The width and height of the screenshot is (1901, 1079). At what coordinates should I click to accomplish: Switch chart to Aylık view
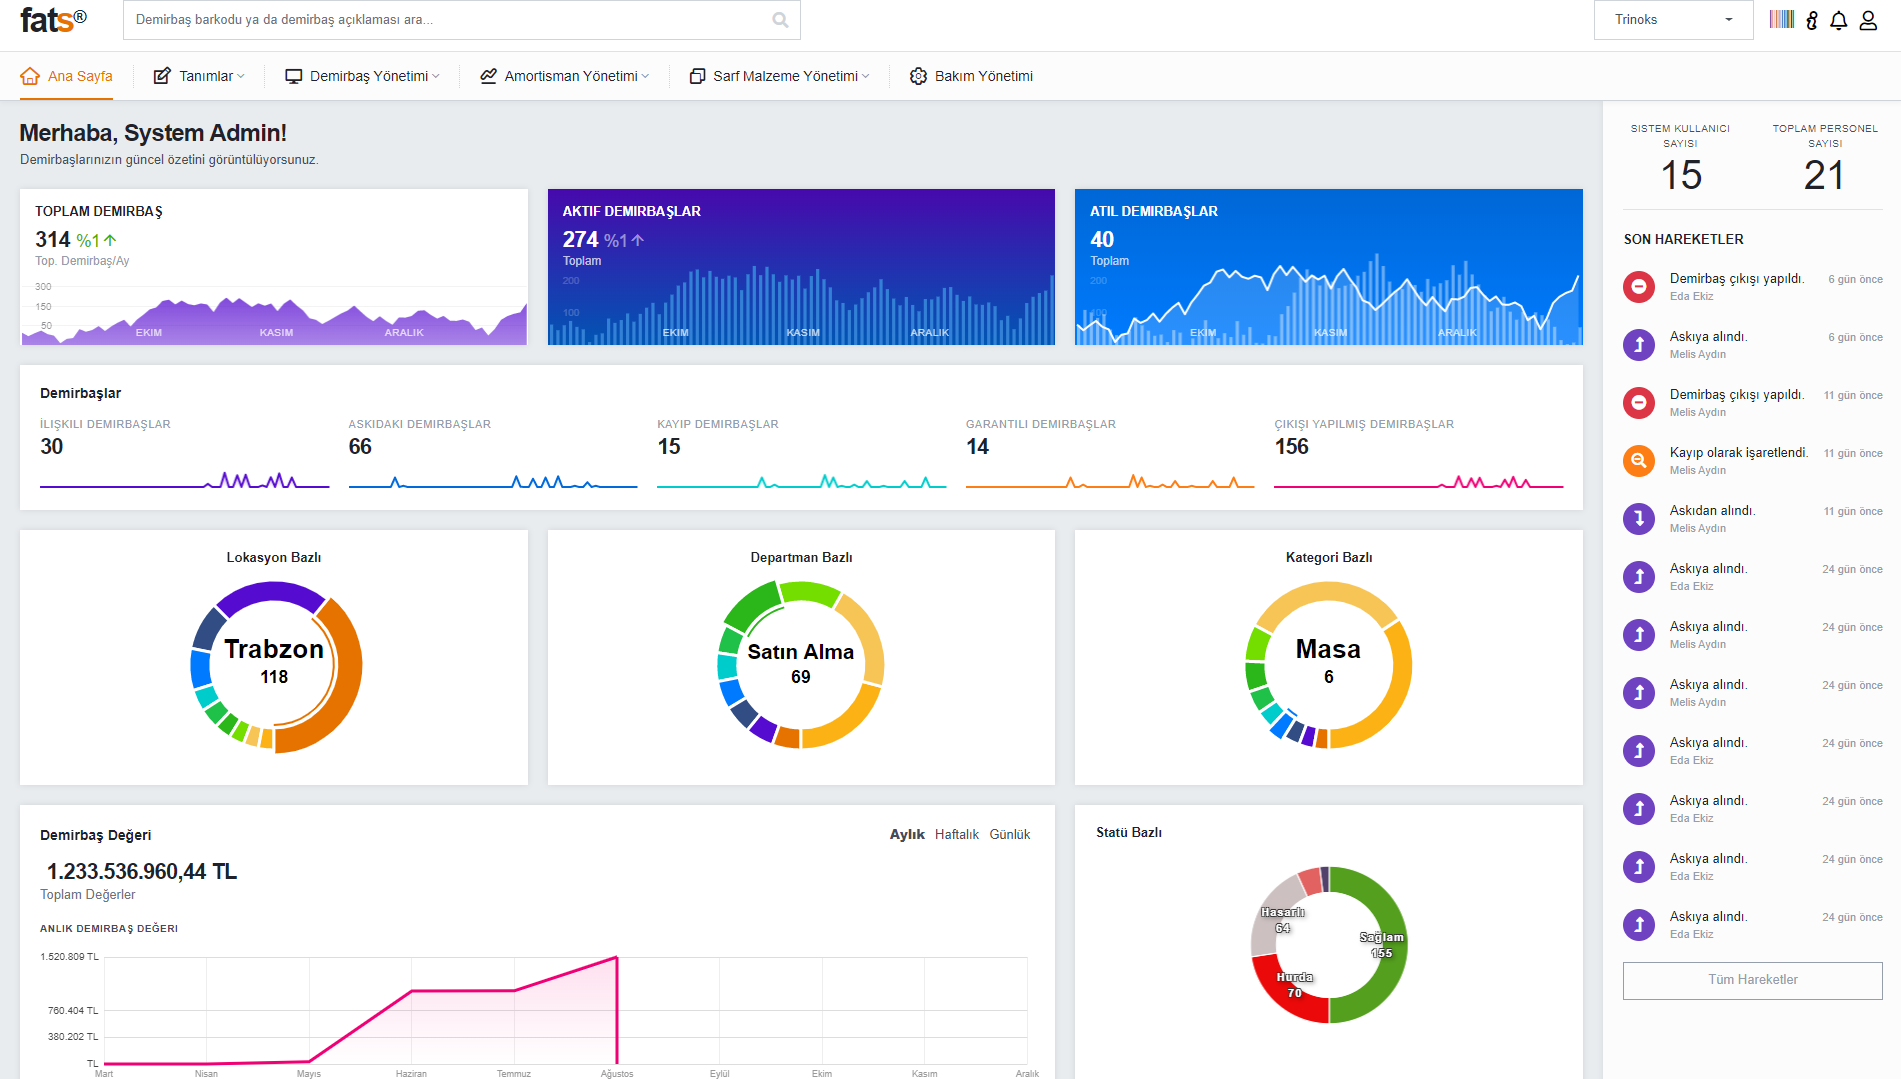click(x=907, y=834)
